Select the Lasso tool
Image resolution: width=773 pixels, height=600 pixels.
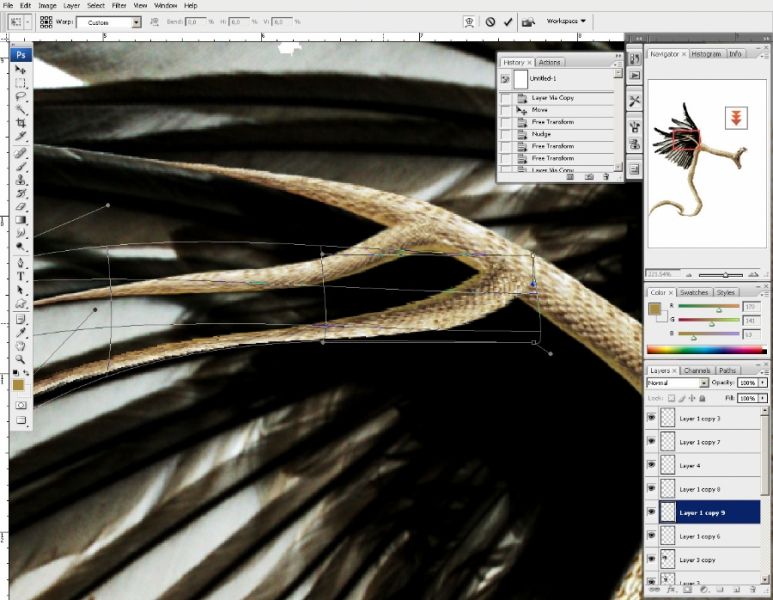[20, 97]
